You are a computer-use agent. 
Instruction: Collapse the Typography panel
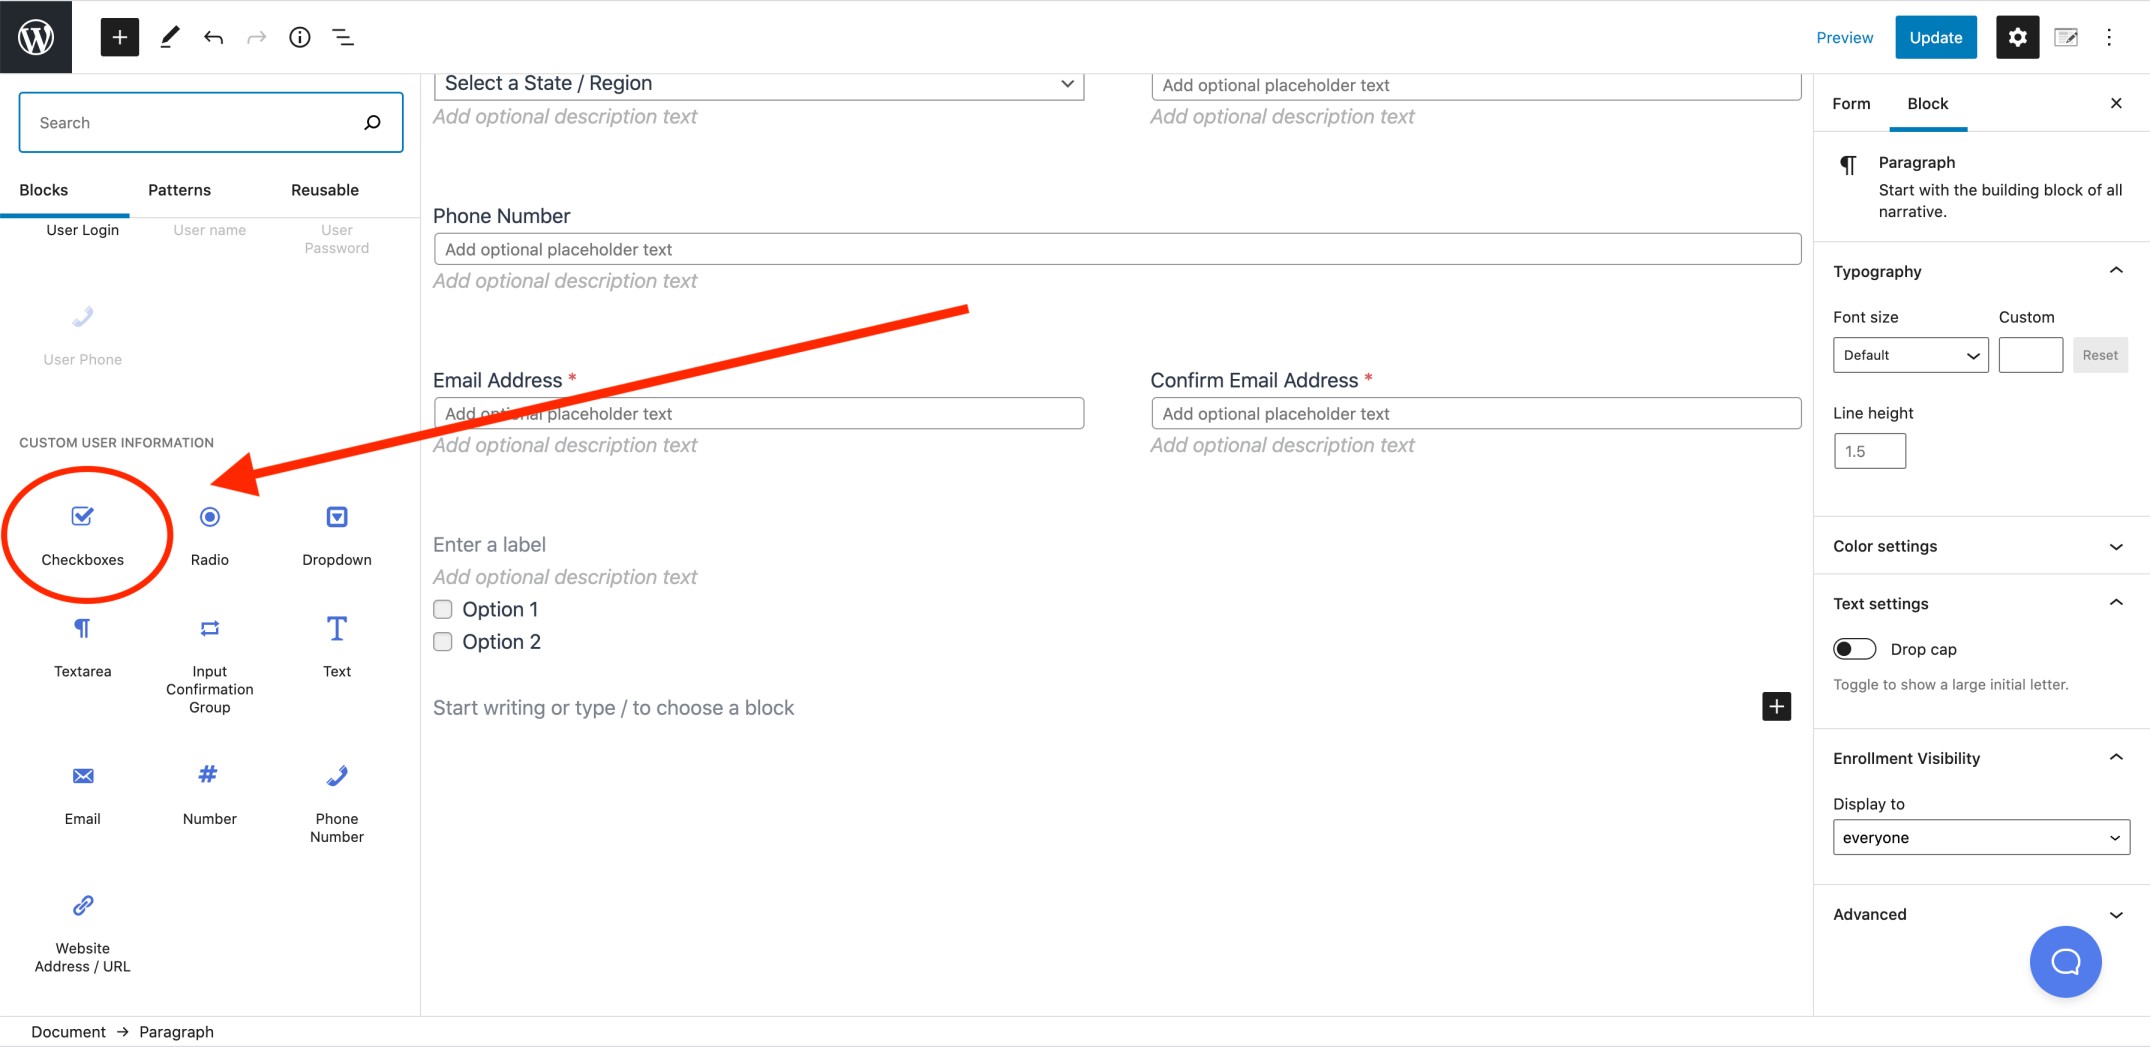[x=1981, y=271]
